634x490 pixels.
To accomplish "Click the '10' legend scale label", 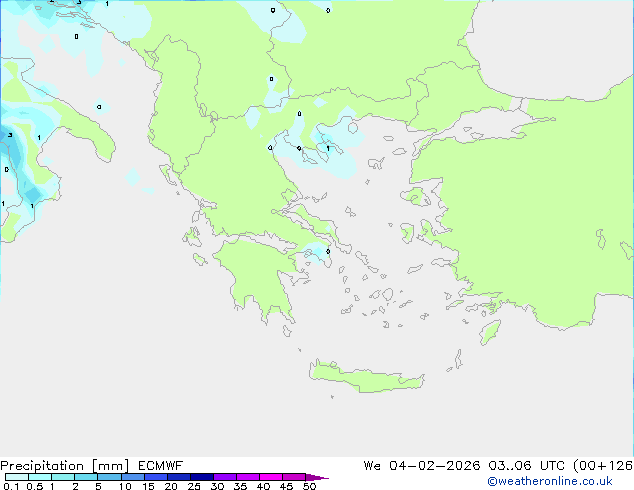I will [125, 486].
